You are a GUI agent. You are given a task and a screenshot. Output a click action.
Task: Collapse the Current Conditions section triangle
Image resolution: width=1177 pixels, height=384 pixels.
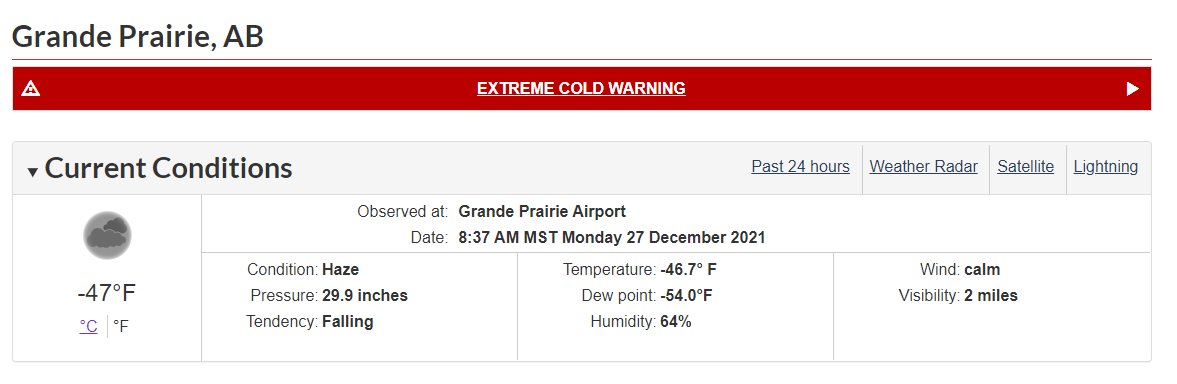(32, 172)
